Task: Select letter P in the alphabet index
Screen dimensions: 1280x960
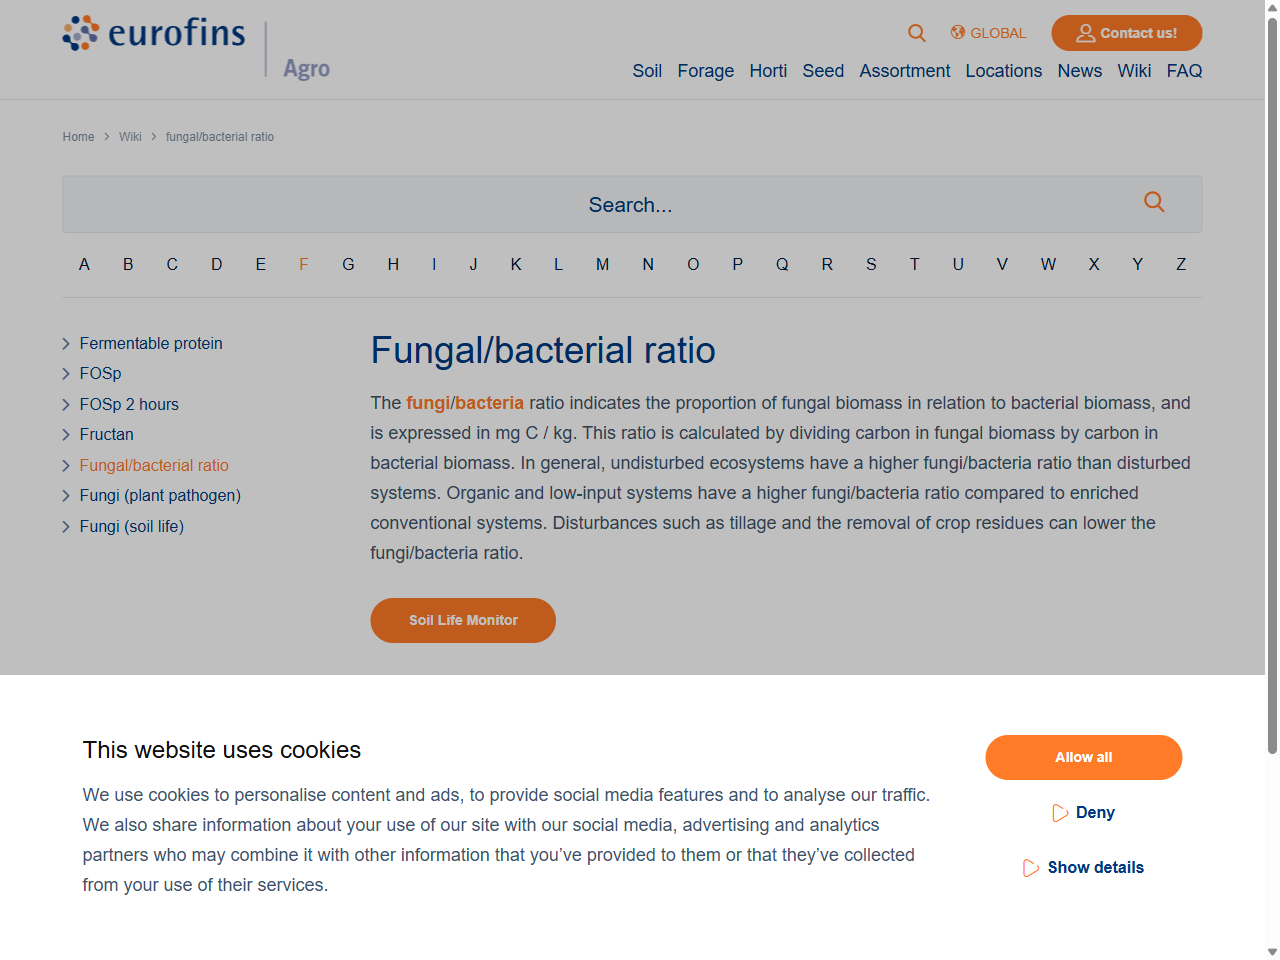Action: (x=737, y=265)
